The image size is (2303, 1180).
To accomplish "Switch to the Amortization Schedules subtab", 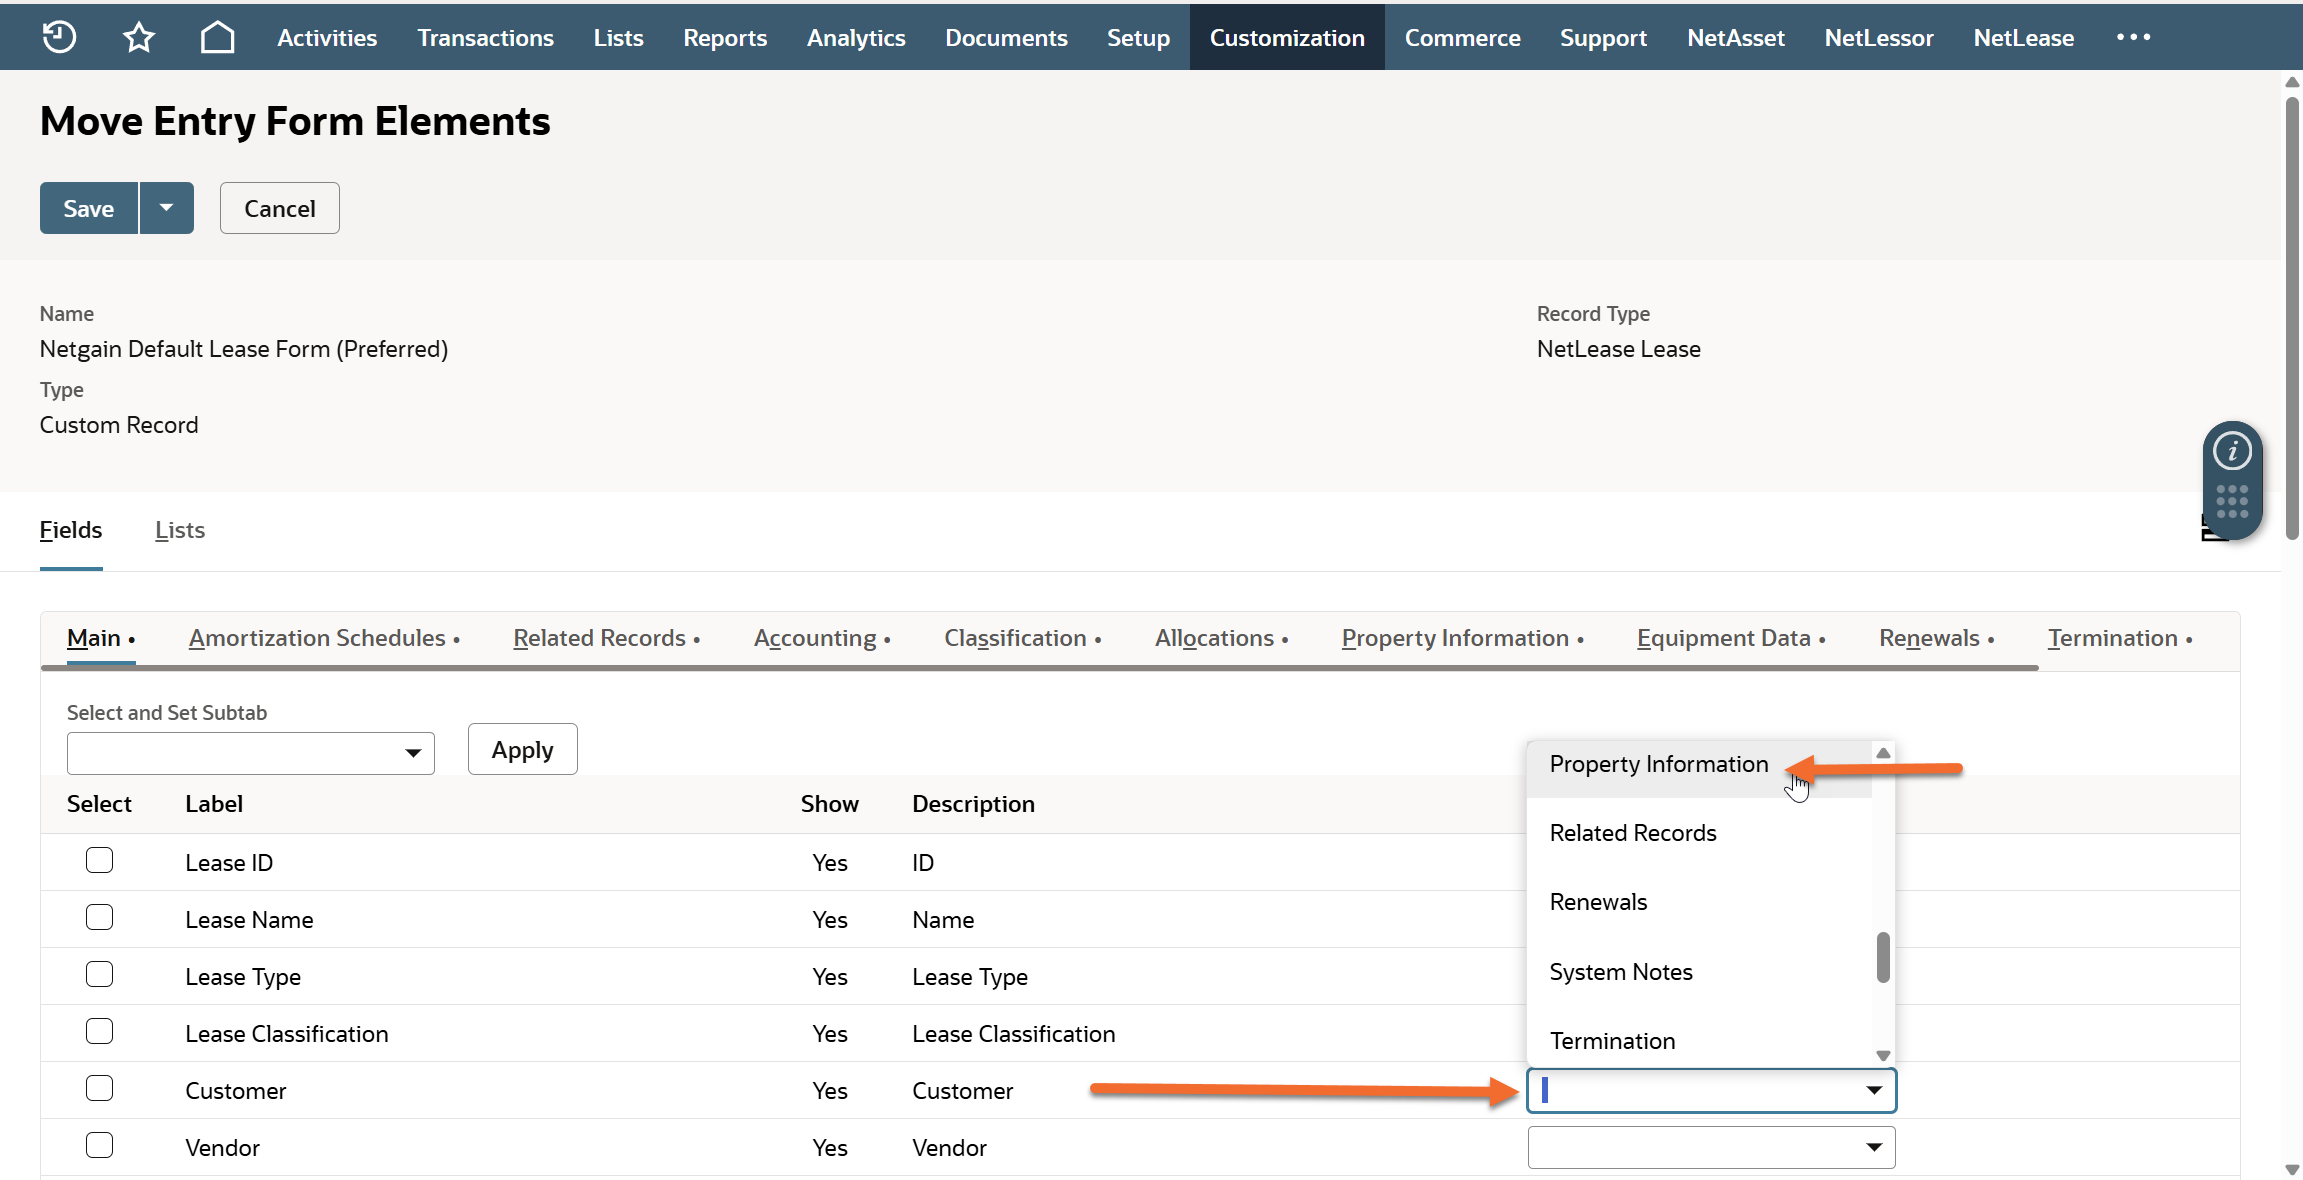I will (317, 638).
